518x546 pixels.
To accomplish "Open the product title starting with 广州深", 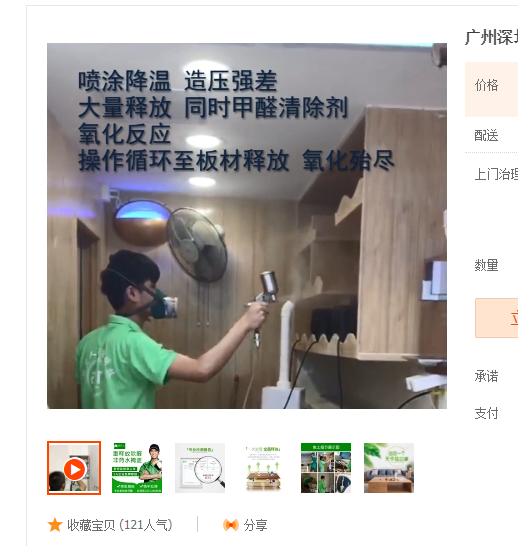I will click(x=491, y=37).
